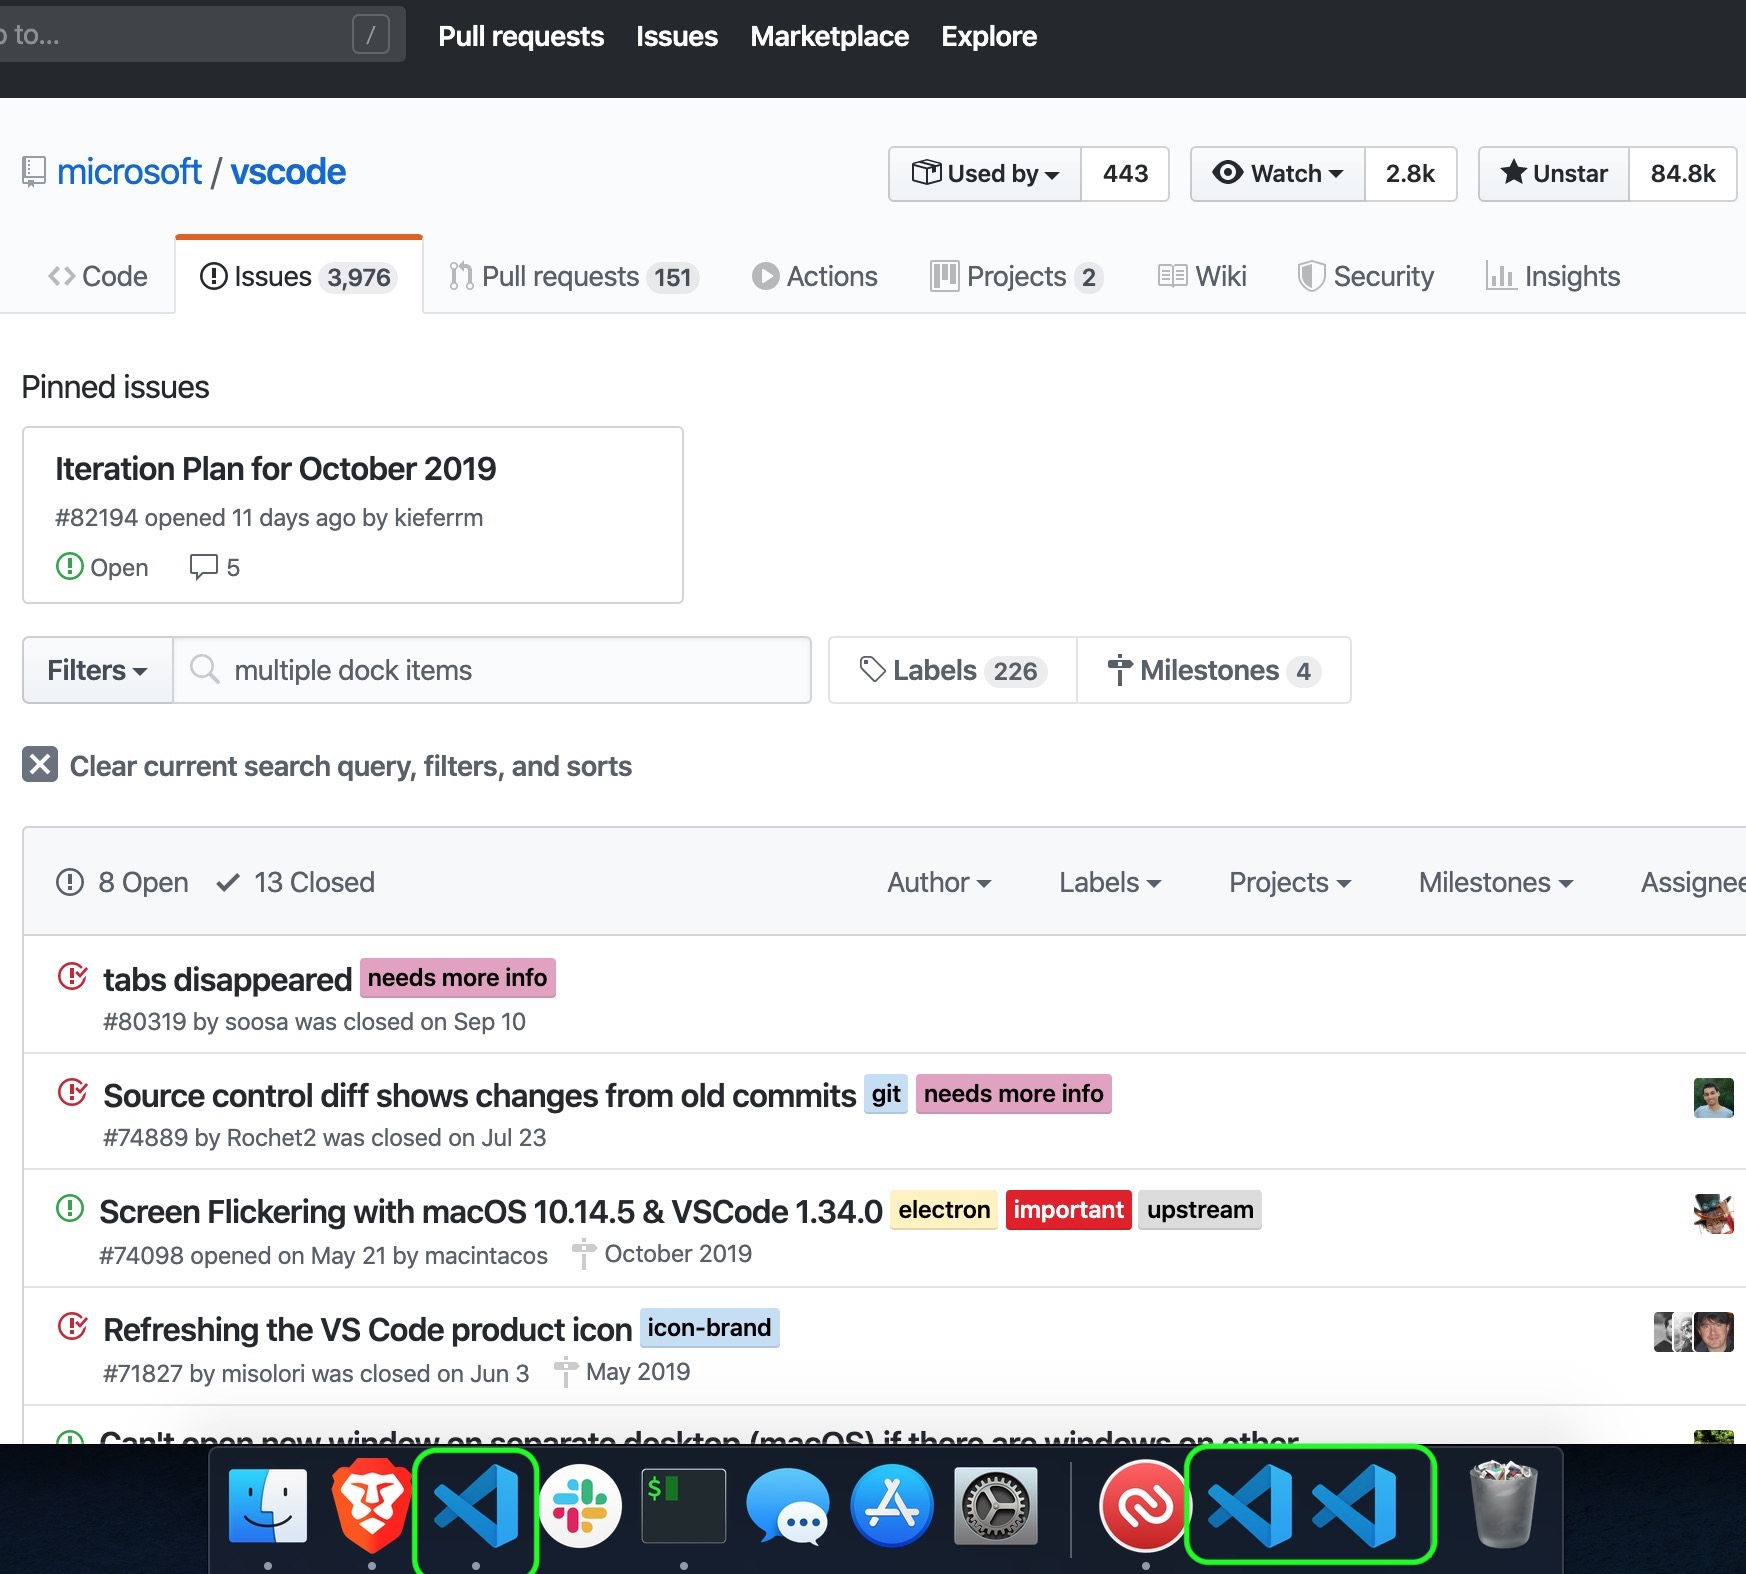Open Finder from the dock
The image size is (1746, 1574).
pos(267,1506)
